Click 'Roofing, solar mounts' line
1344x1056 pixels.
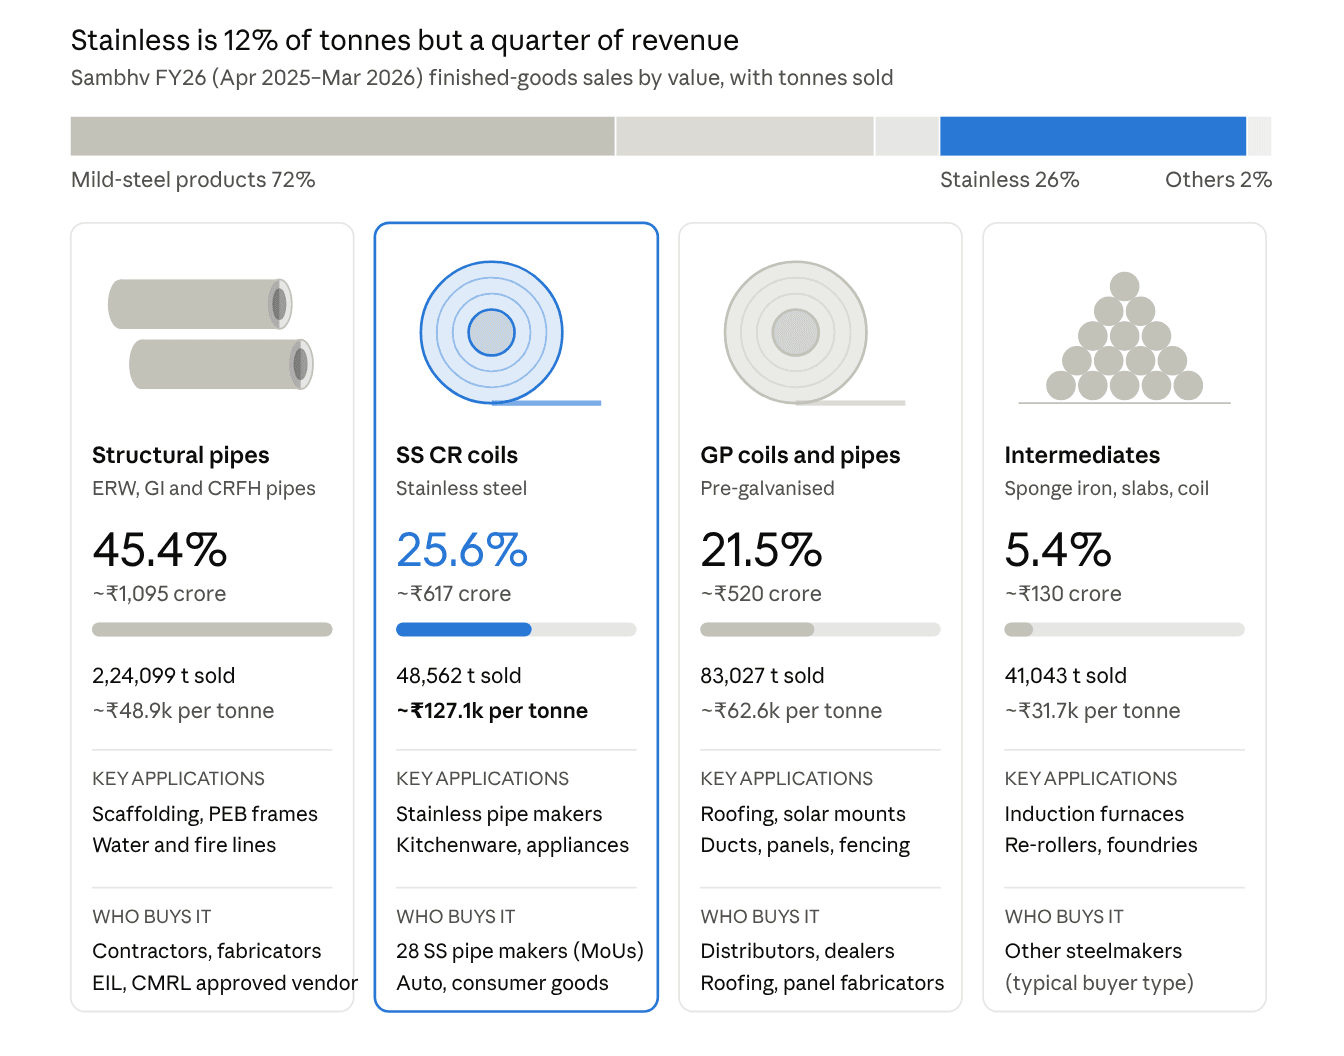pos(803,814)
